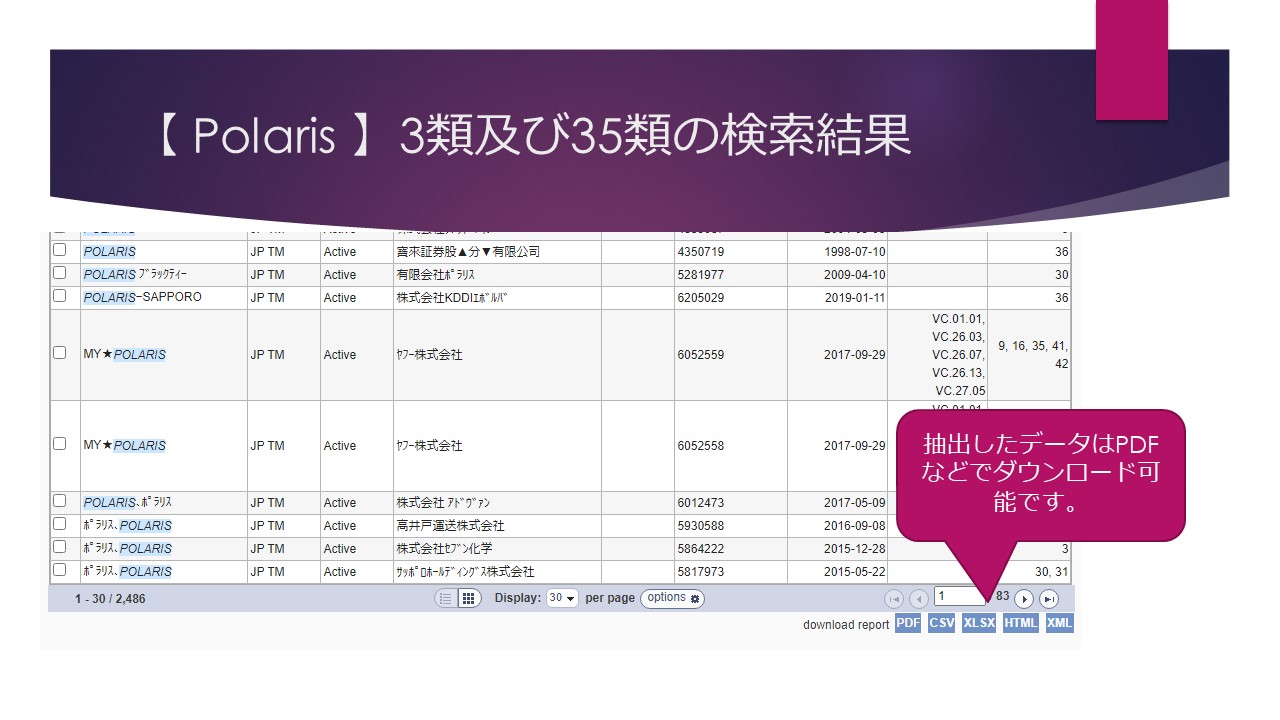This screenshot has width=1280, height=720.
Task: Check the POLARIS-SAPPORO row checkbox
Action: [59, 296]
